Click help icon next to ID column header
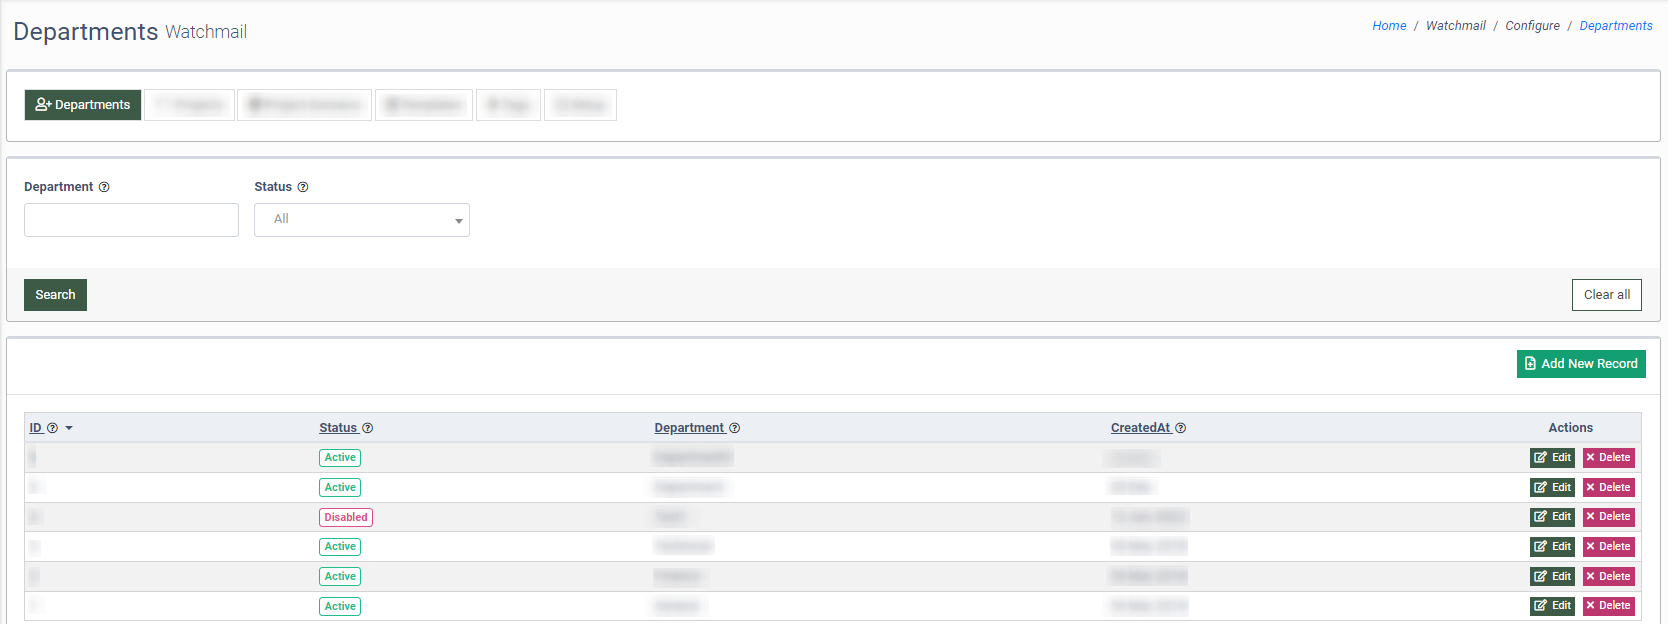This screenshot has width=1668, height=624. coord(53,428)
